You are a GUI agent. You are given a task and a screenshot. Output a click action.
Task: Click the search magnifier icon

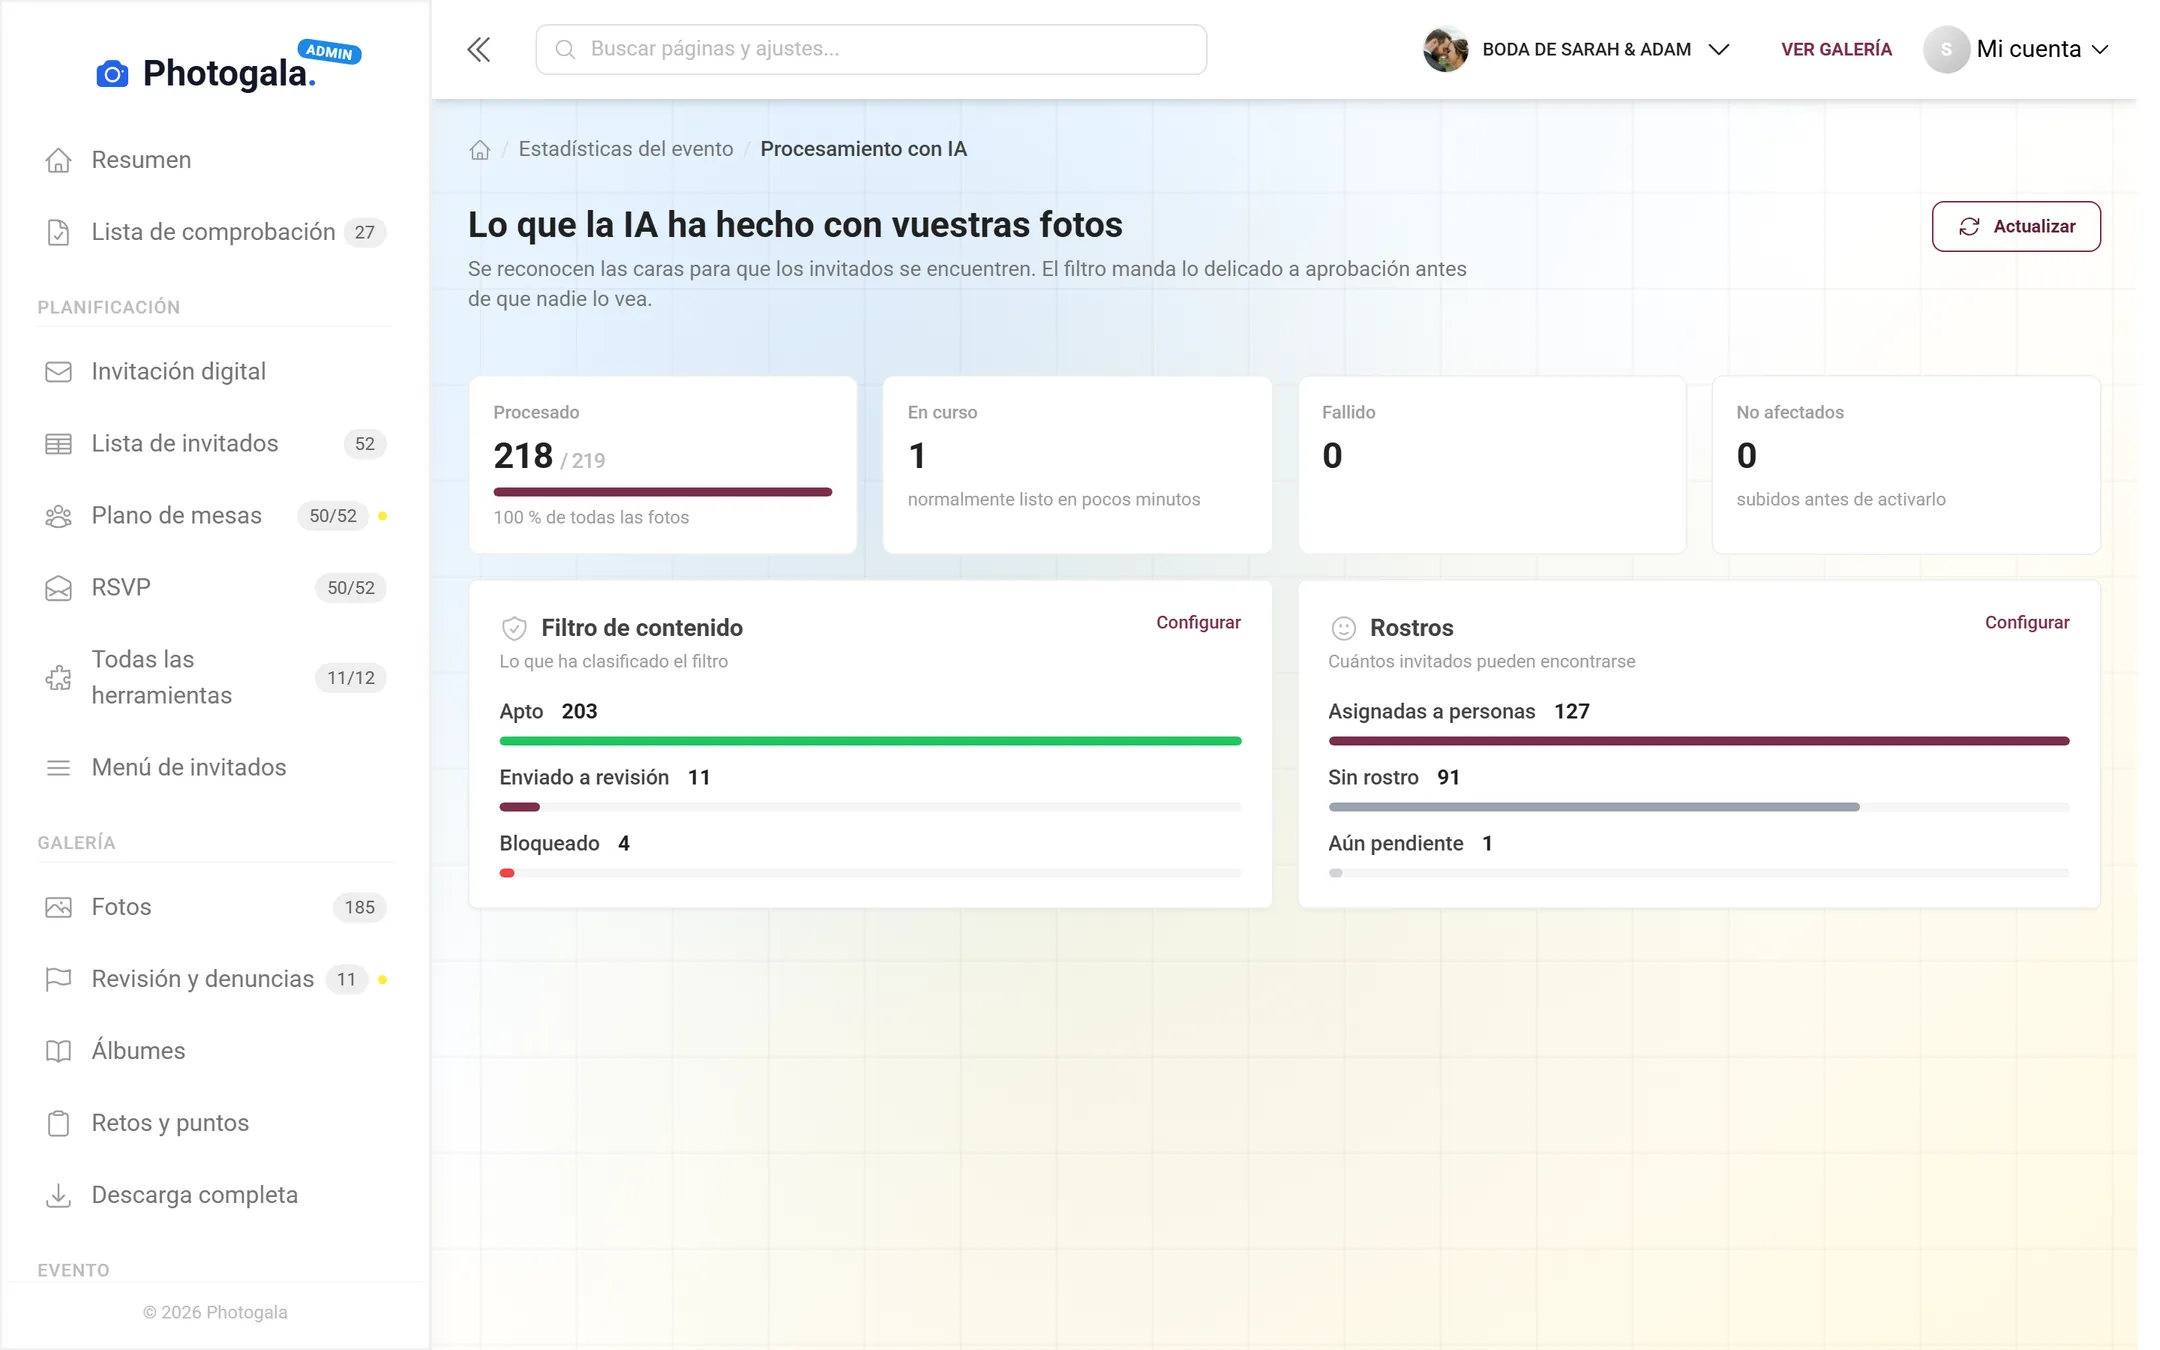[x=565, y=49]
